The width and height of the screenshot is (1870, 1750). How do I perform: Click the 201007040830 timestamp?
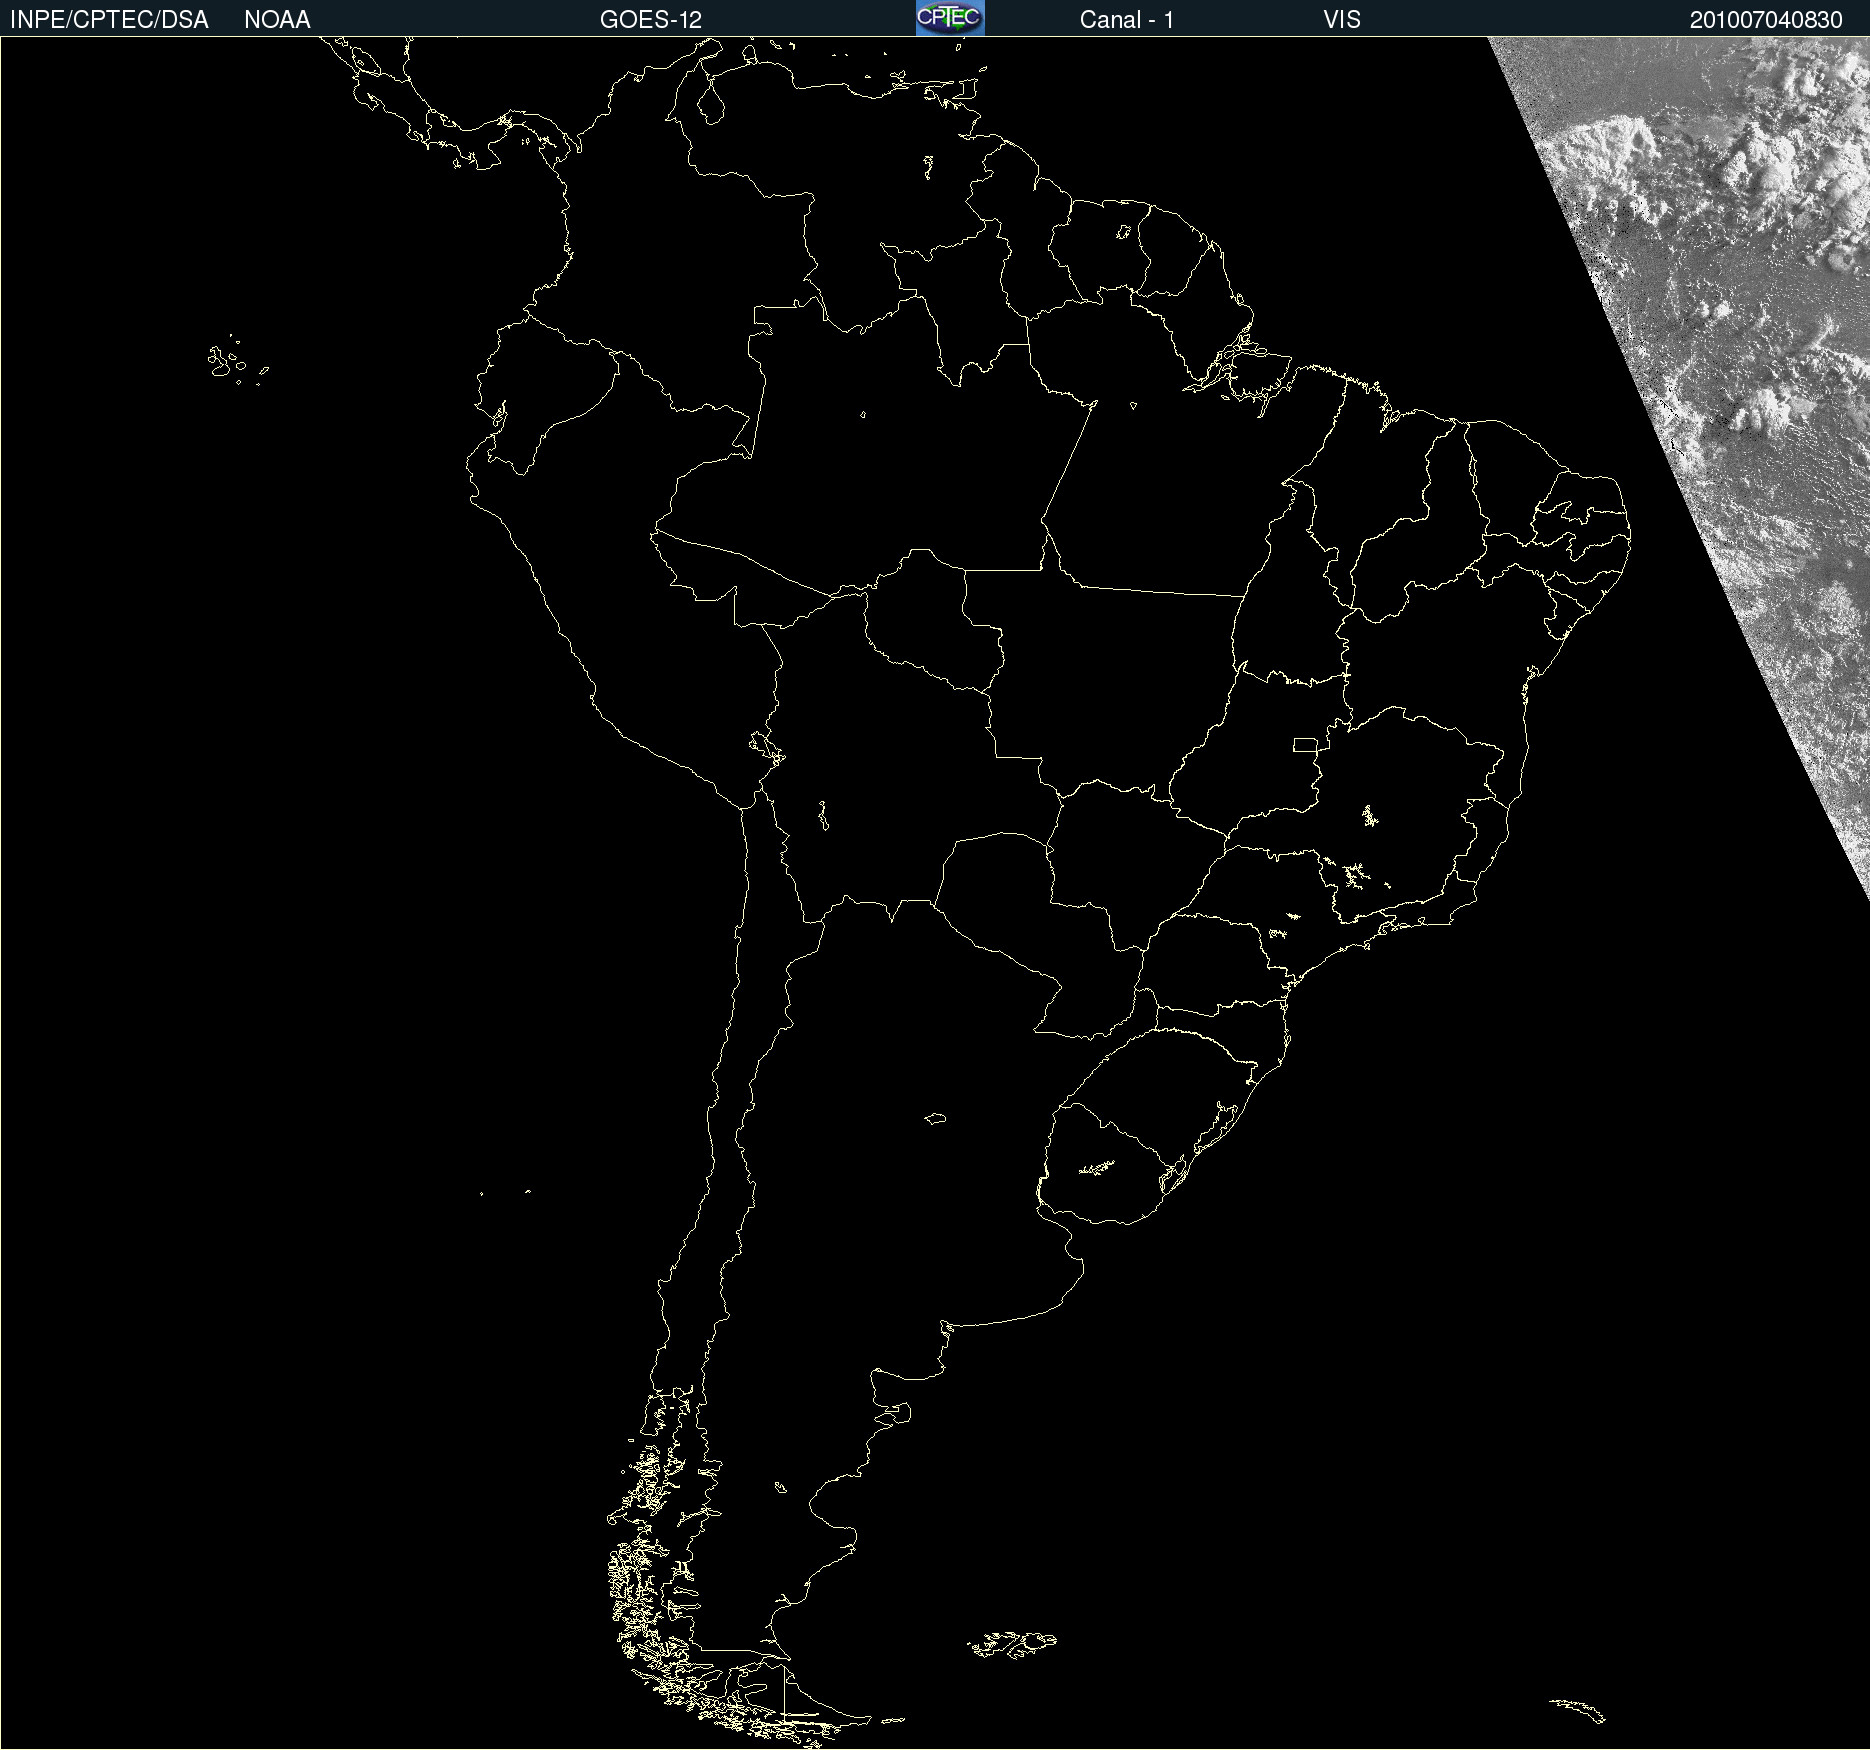click(1766, 20)
